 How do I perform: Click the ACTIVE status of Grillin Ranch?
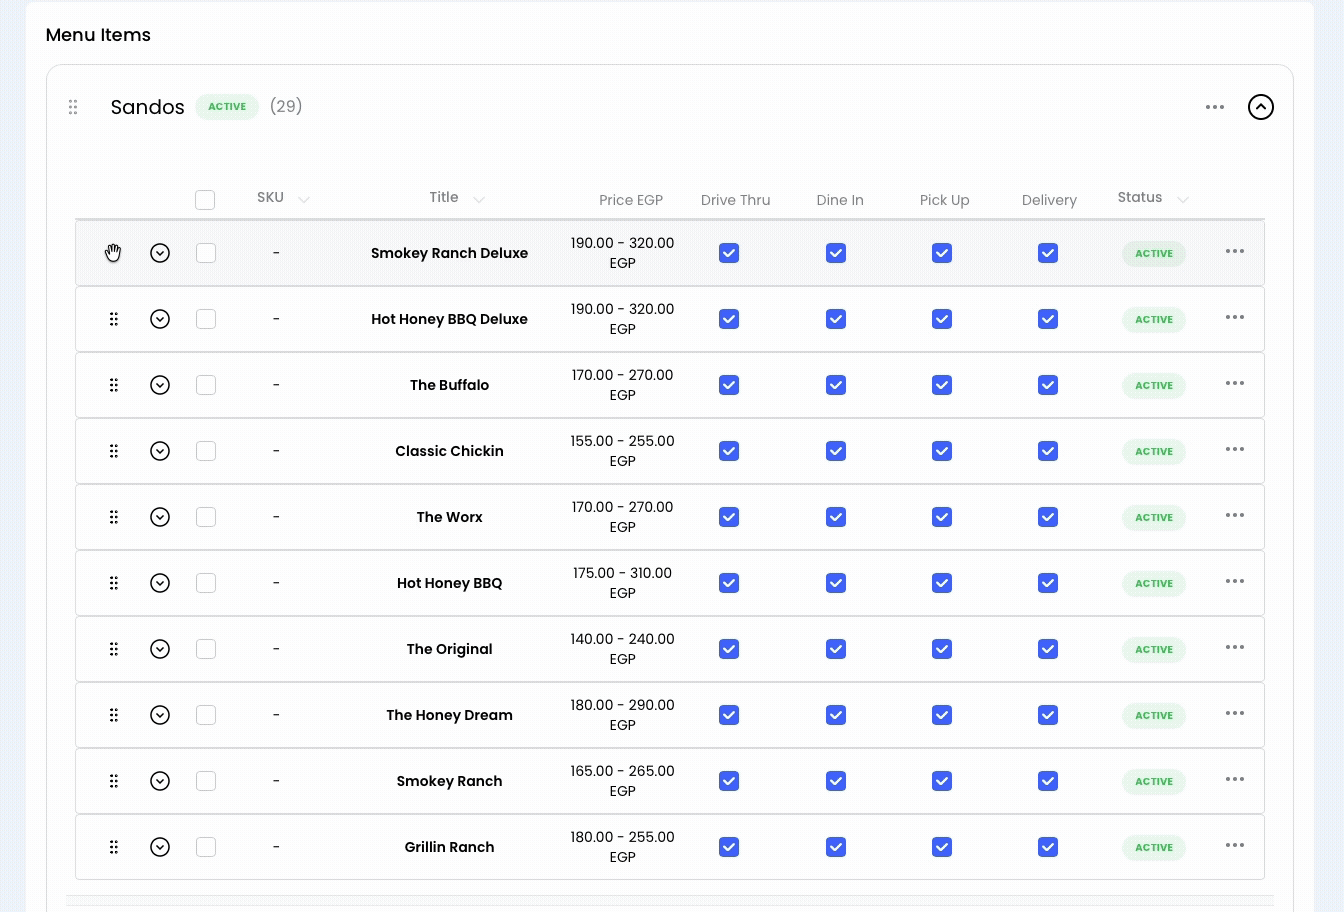(x=1154, y=848)
